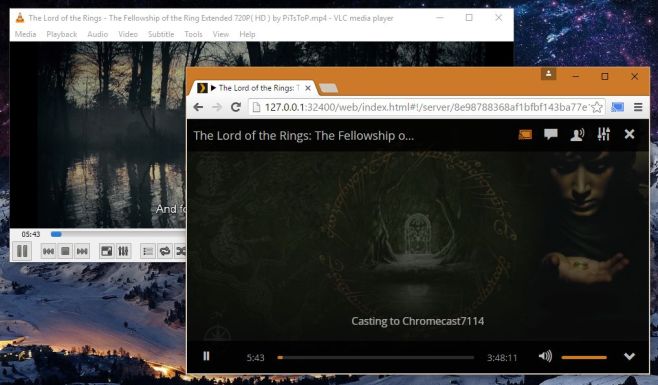Open the Video menu in VLC
This screenshot has height=385, width=658.
[x=128, y=34]
